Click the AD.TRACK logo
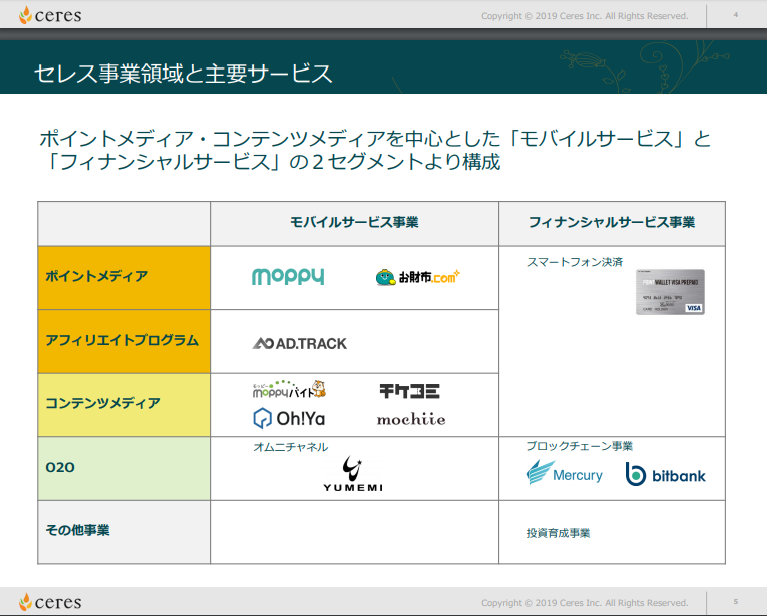The width and height of the screenshot is (767, 616). pyautogui.click(x=299, y=343)
